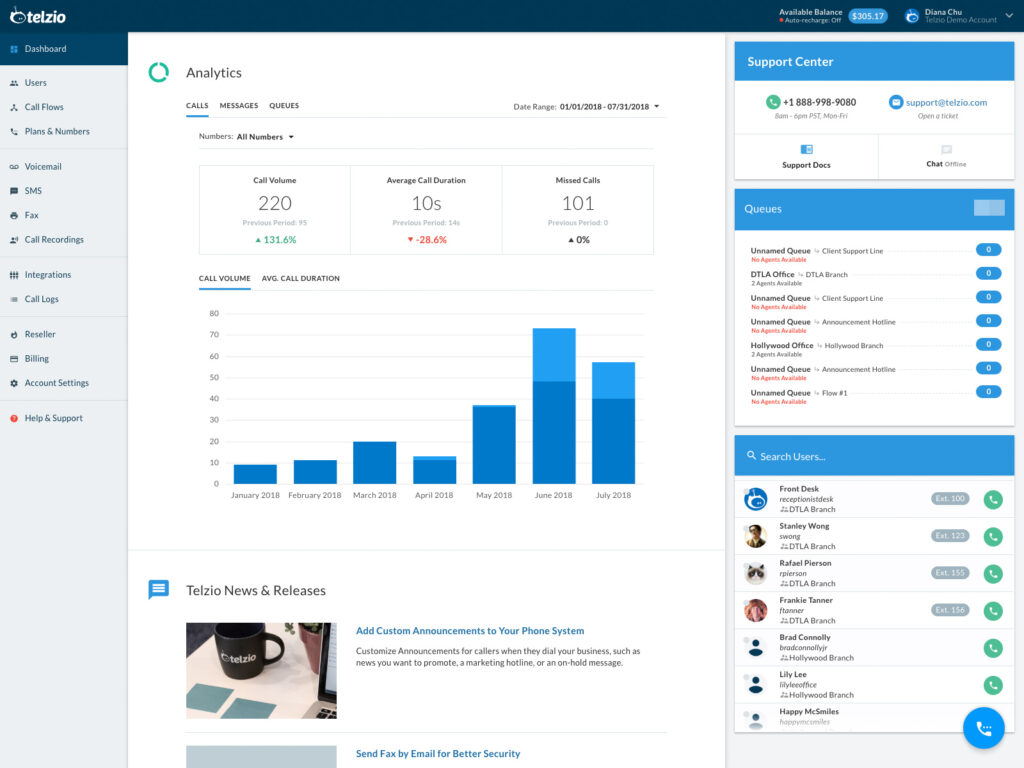Switch to the Queues analytics tab
Screen dimensions: 1024x768
click(x=284, y=106)
